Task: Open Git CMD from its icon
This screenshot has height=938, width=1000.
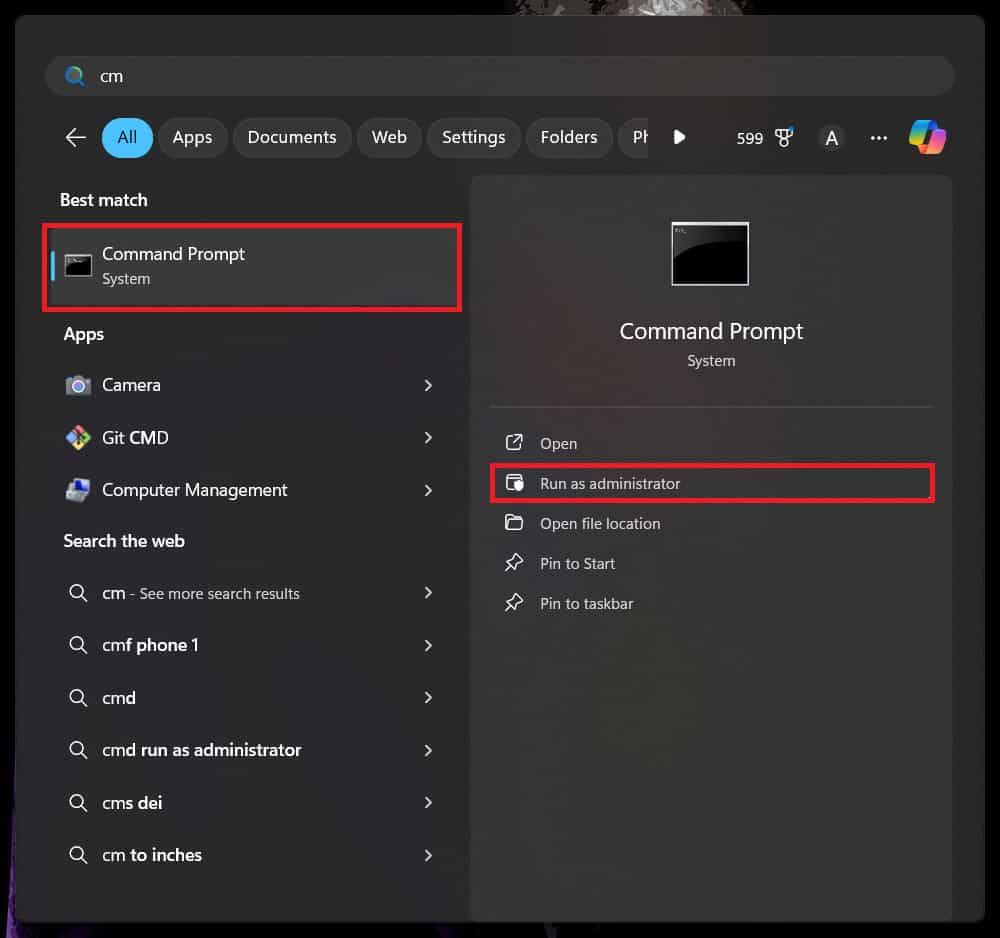Action: 78,437
